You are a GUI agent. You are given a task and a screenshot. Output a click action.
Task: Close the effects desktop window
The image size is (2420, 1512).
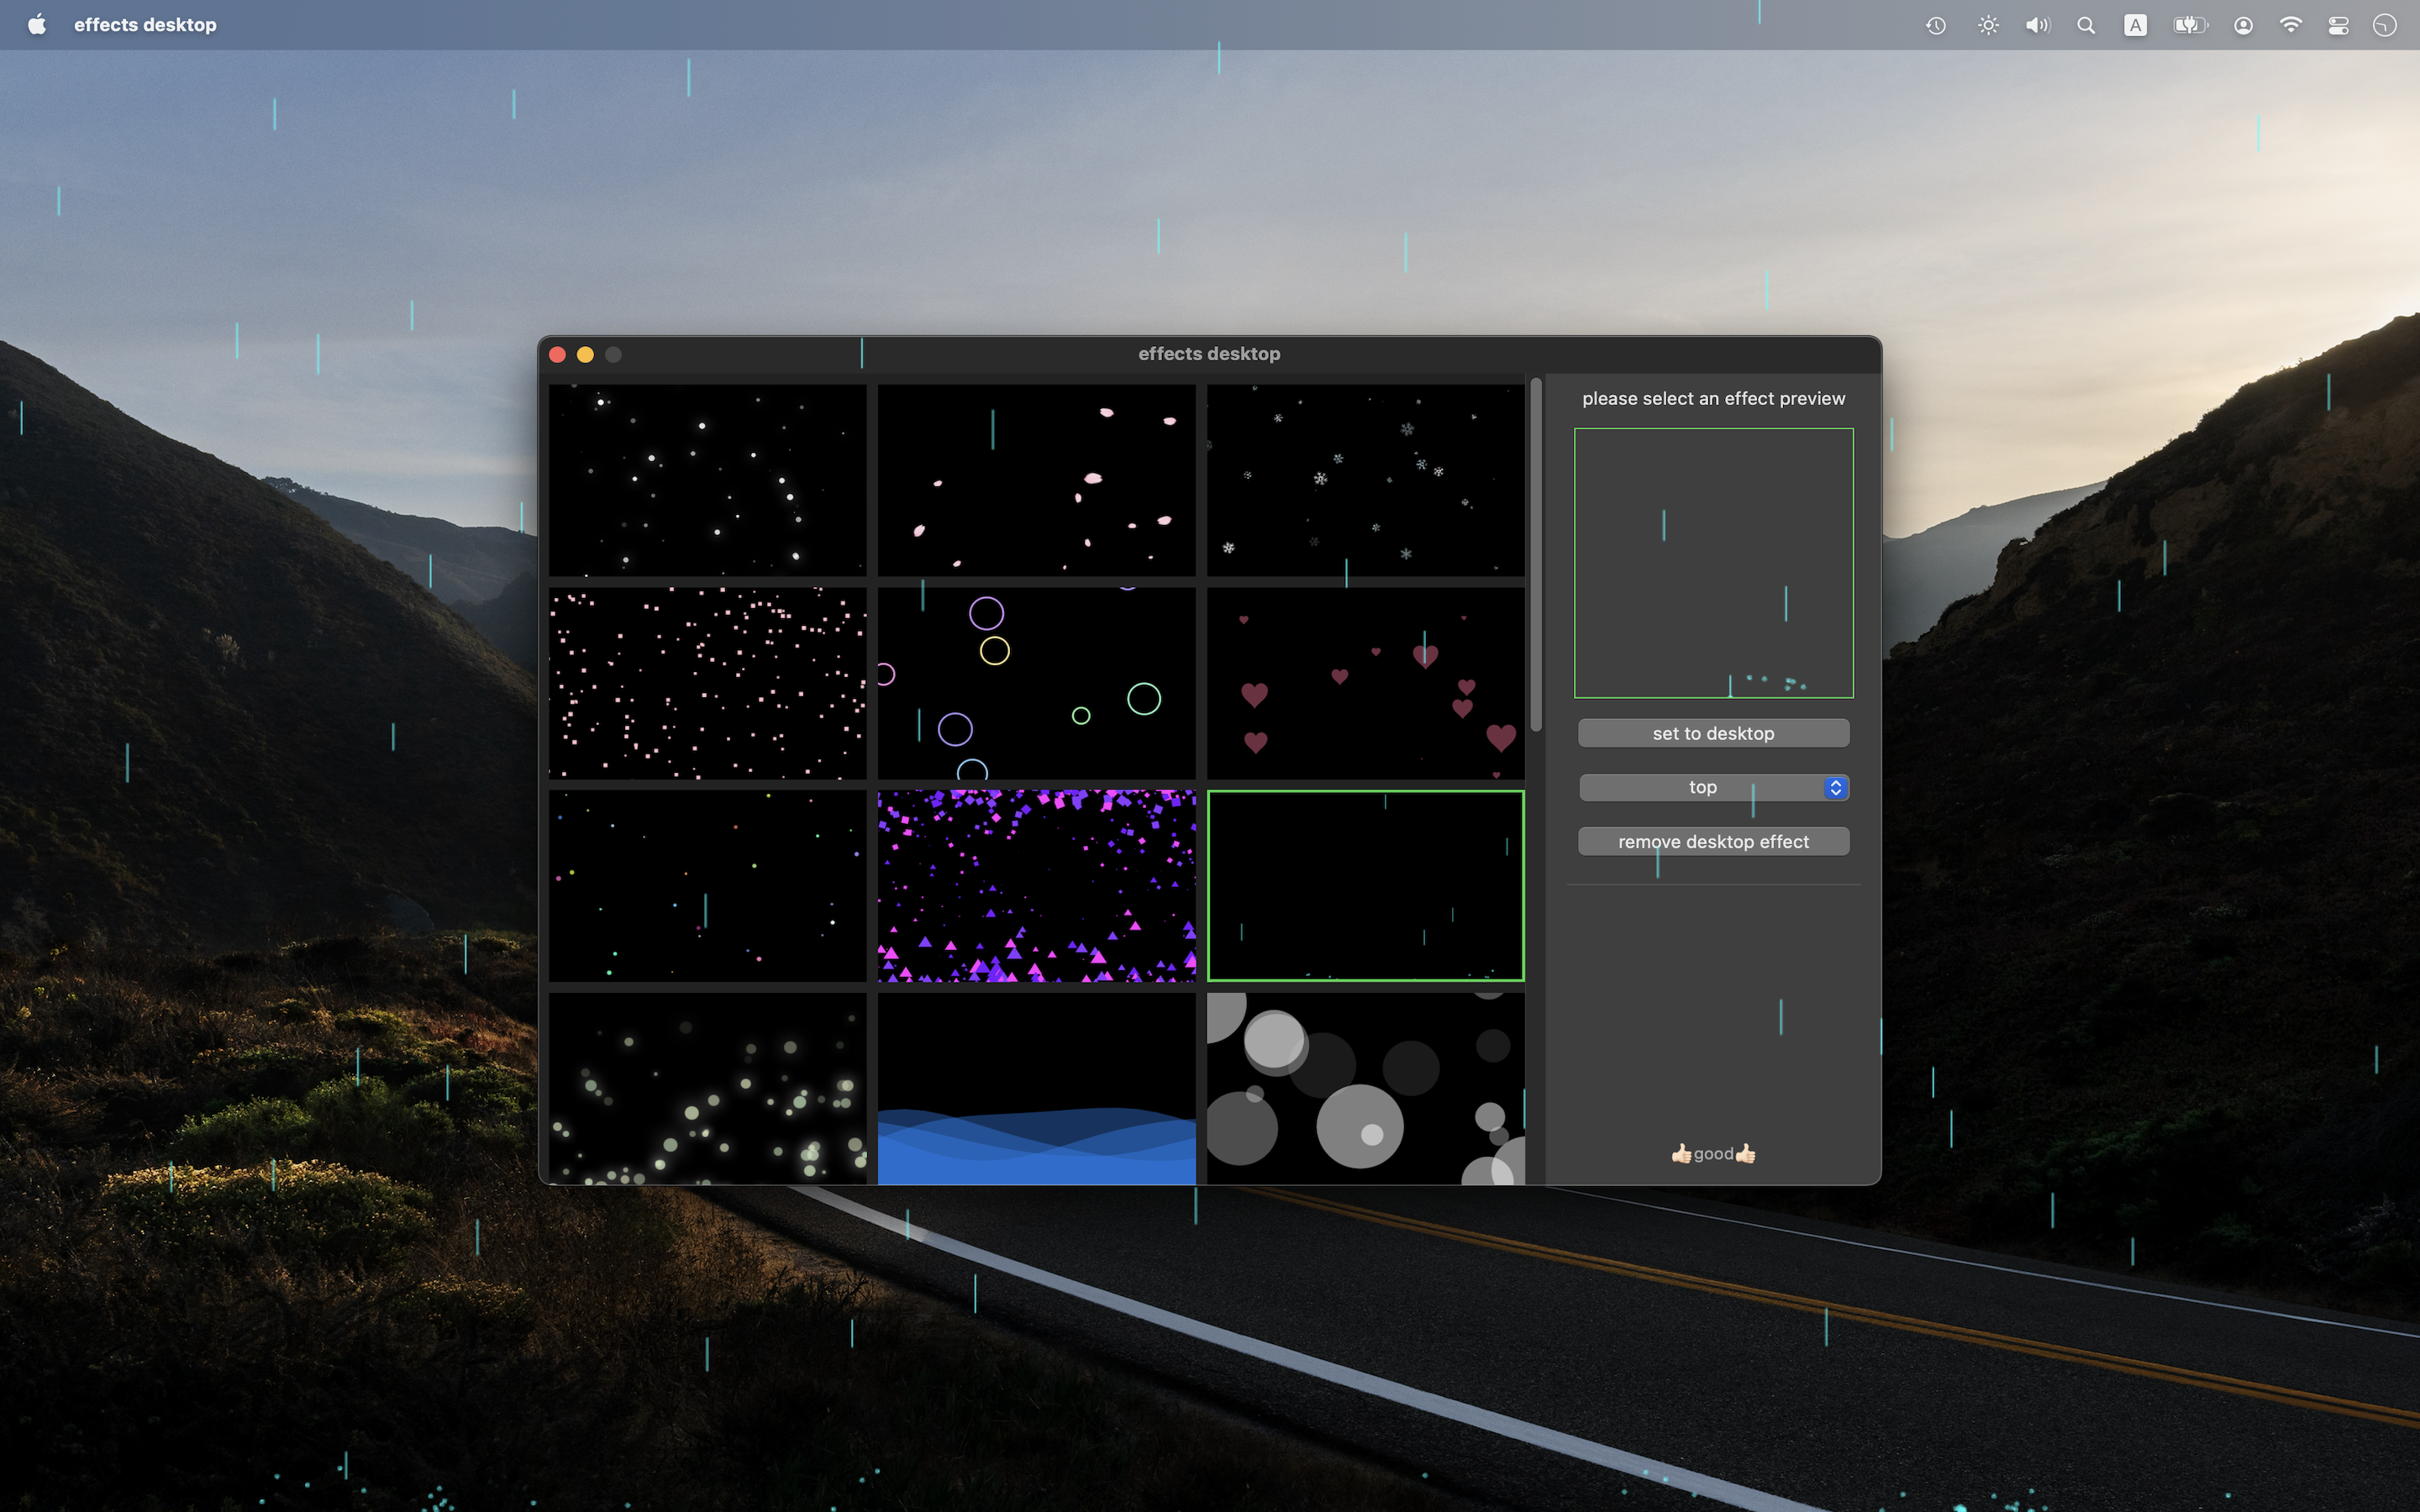(557, 355)
